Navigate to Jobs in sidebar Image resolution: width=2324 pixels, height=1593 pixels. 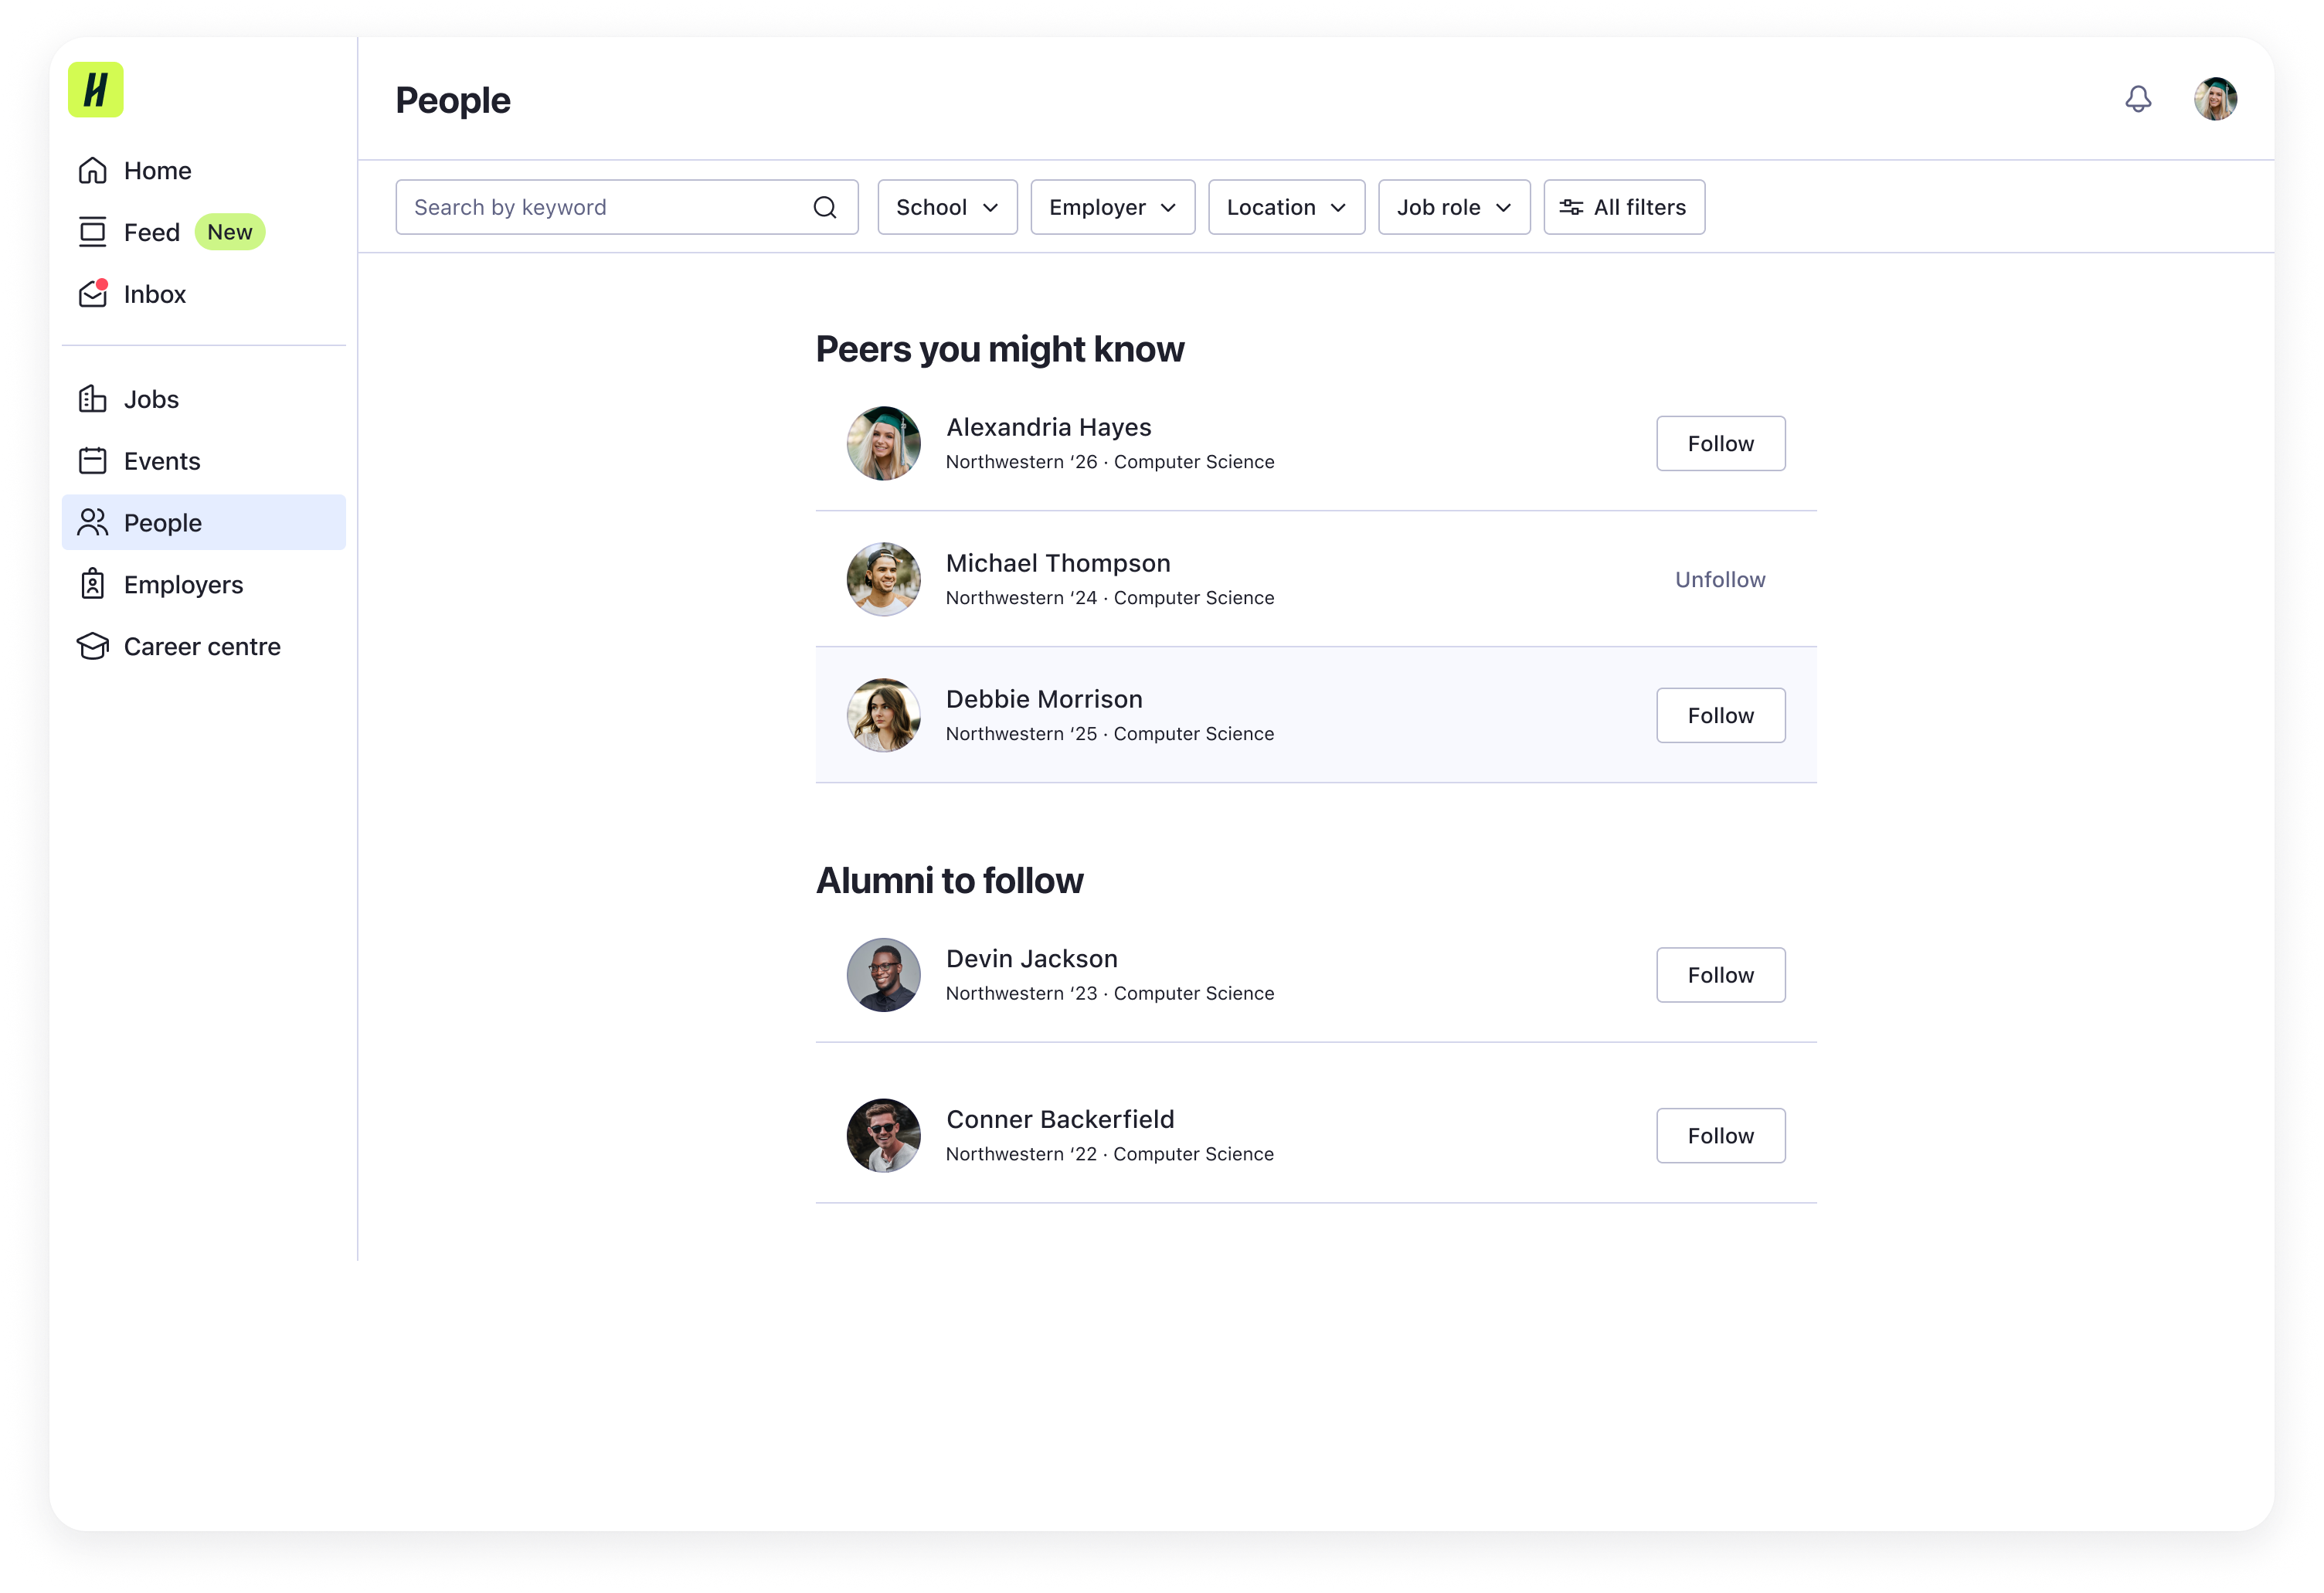coord(204,399)
